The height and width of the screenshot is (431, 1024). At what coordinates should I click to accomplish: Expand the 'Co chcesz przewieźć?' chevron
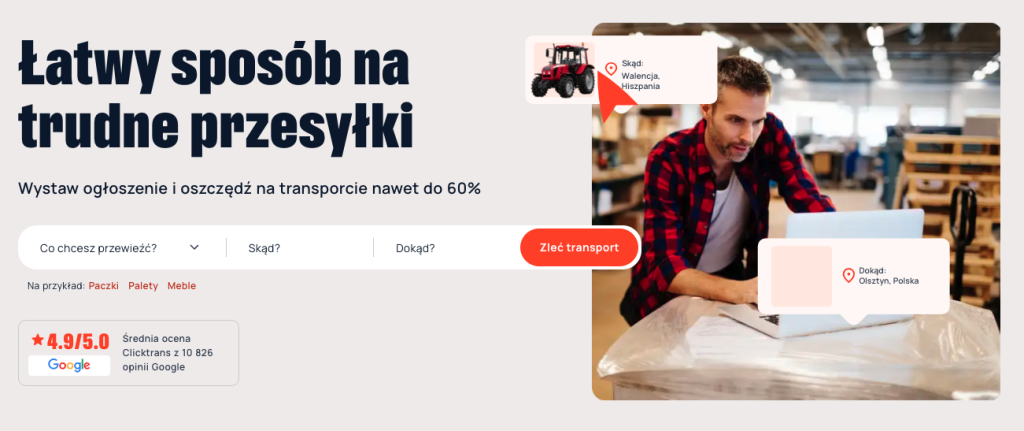(x=194, y=247)
